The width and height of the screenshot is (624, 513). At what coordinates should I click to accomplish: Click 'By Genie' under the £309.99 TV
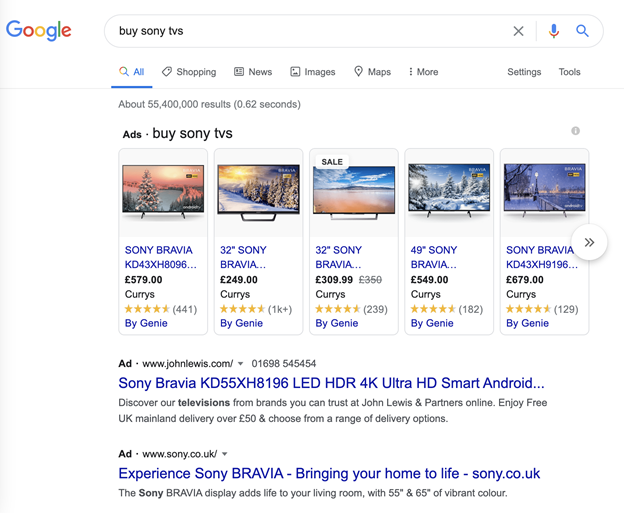point(337,323)
